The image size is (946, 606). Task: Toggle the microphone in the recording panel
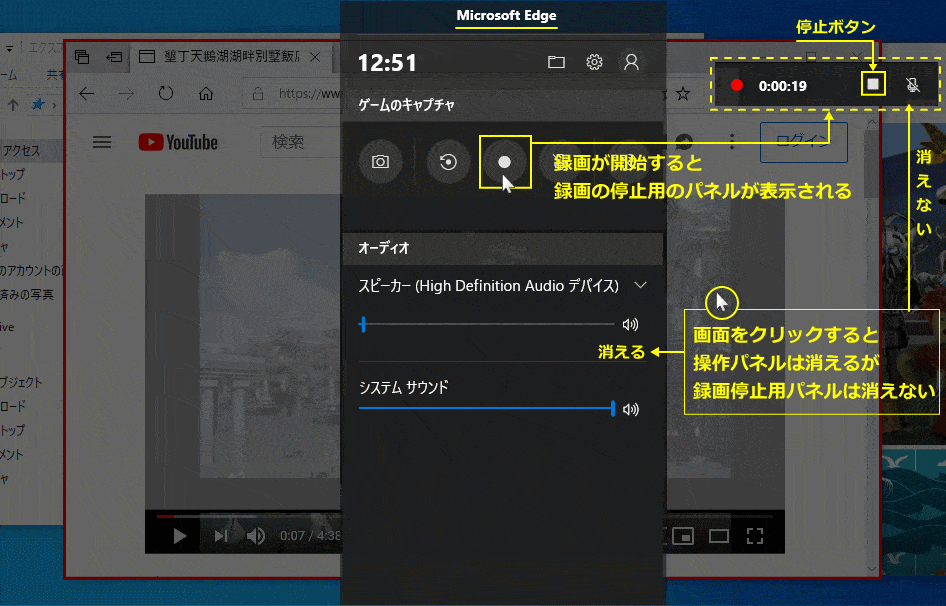click(x=913, y=85)
